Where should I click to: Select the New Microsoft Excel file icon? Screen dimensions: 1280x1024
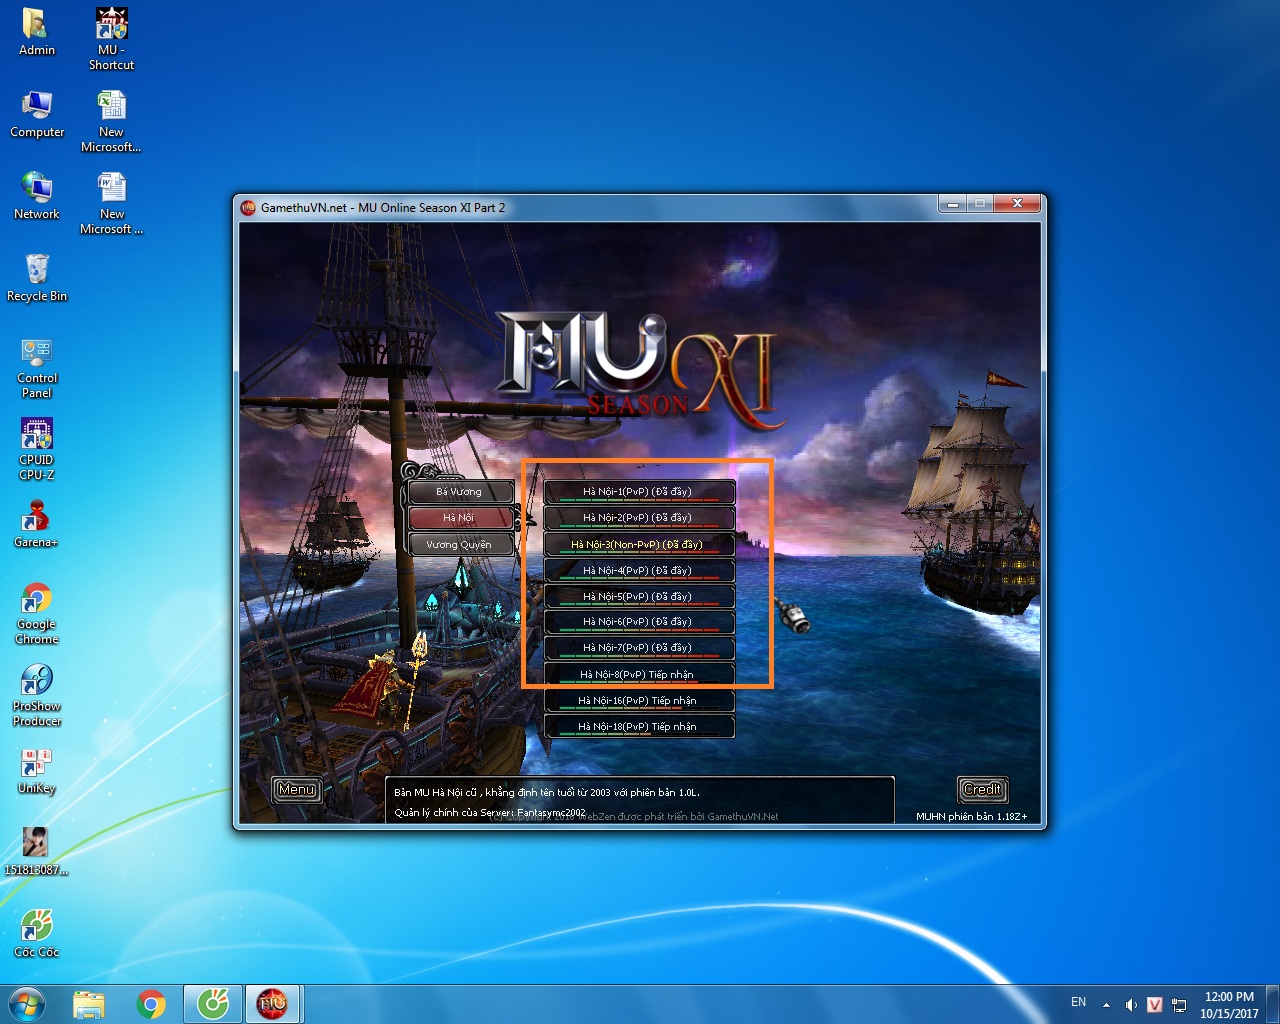111,122
